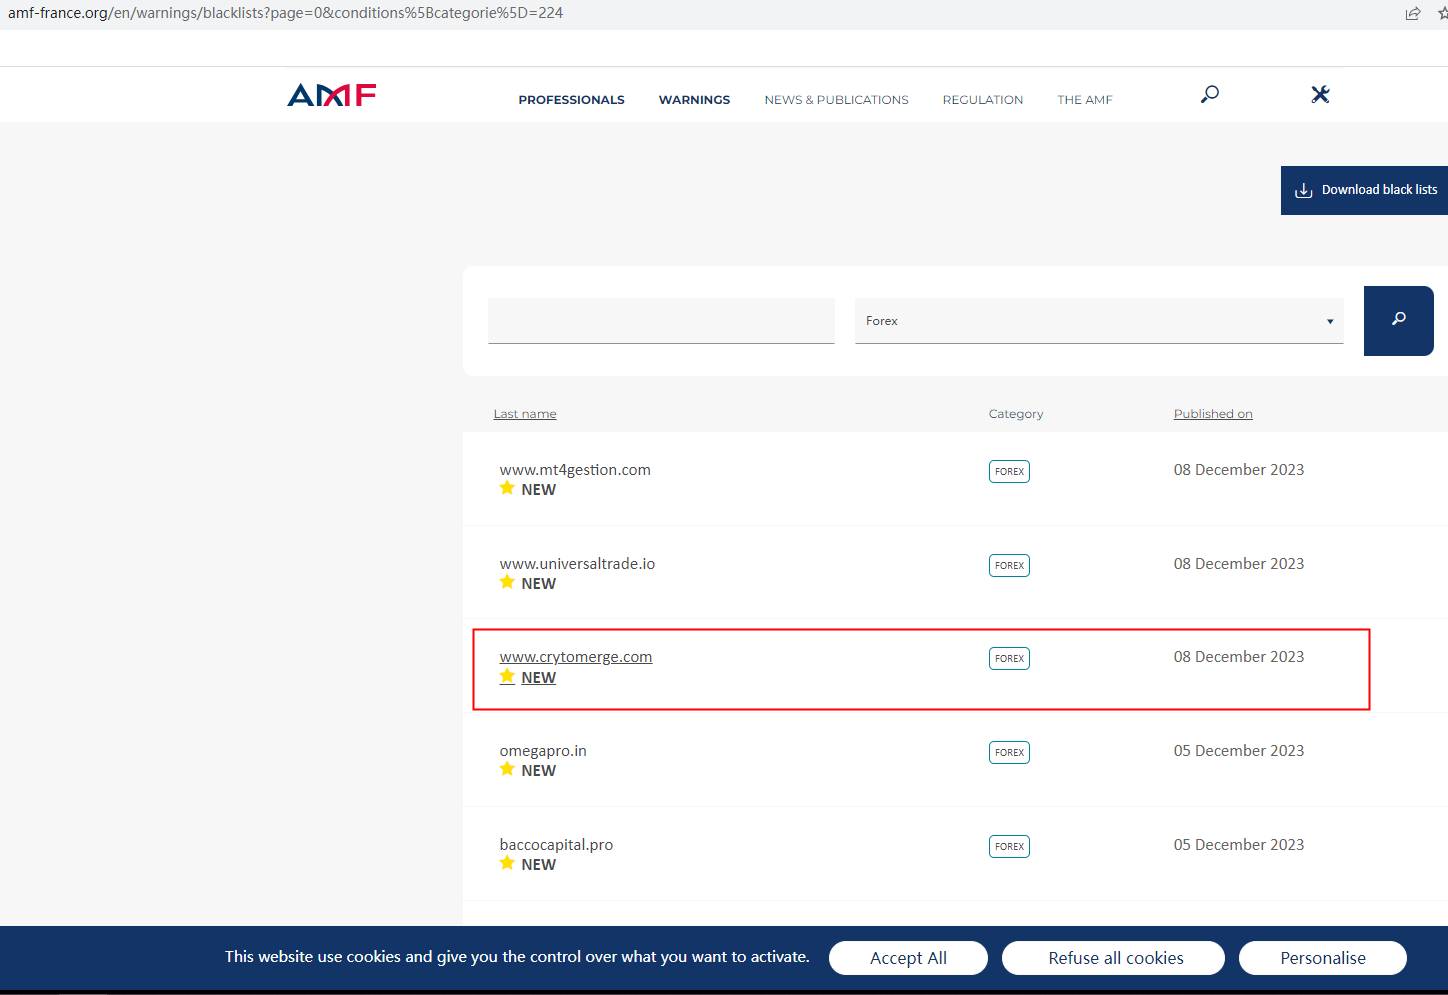Click date 05 December 2023 on baccocapital row
Image resolution: width=1448 pixels, height=995 pixels.
click(1239, 845)
